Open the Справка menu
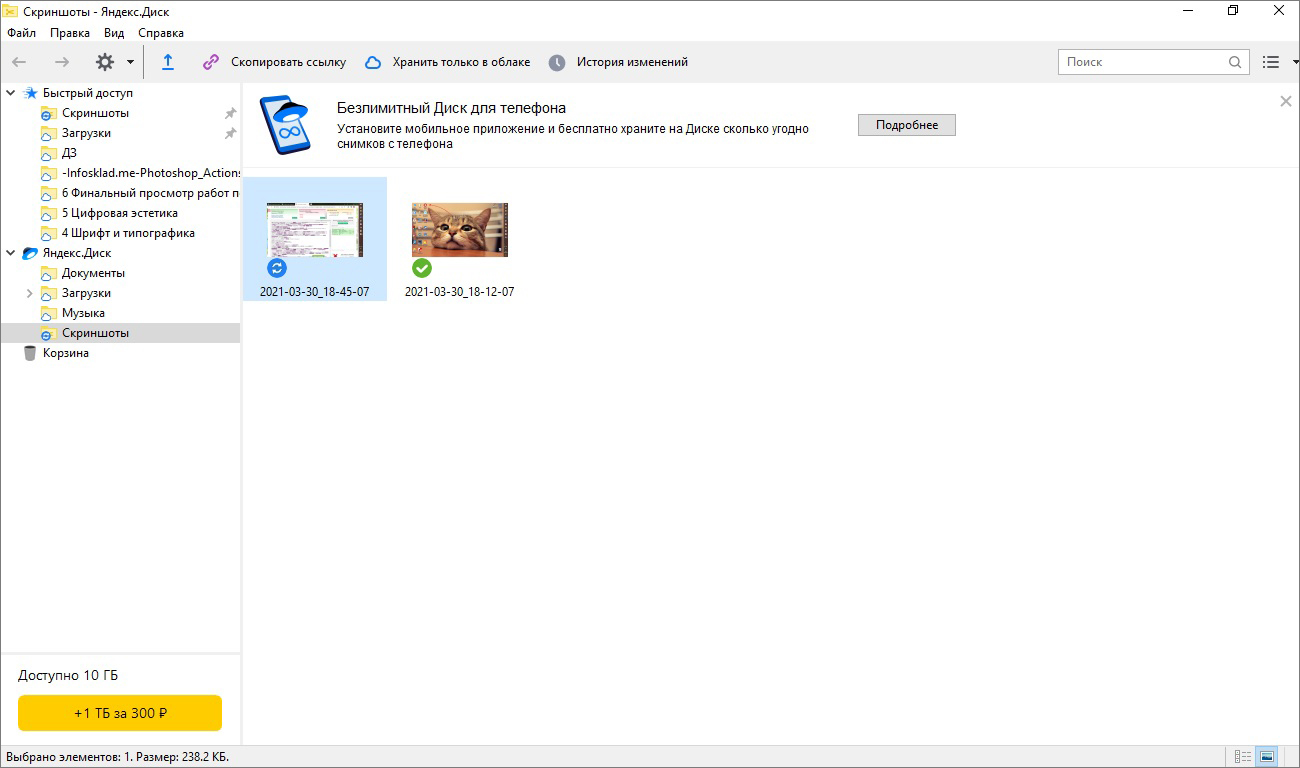Screen dimensions: 1300x768 tap(161, 32)
